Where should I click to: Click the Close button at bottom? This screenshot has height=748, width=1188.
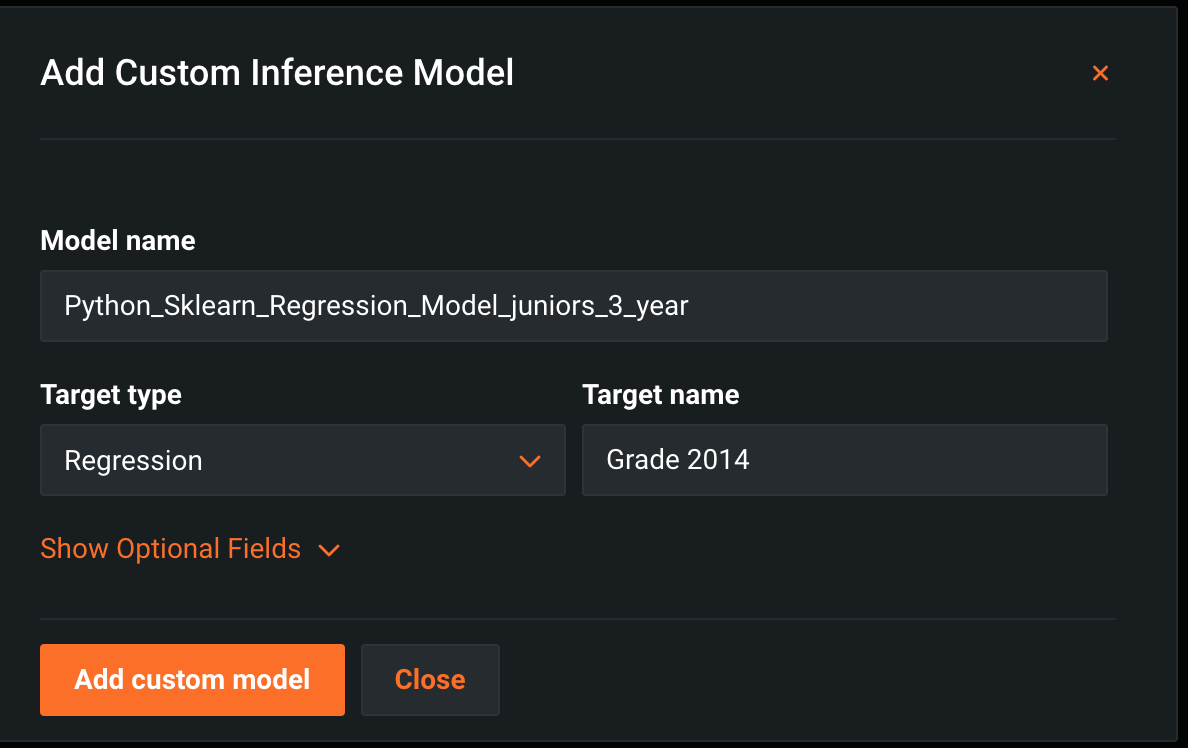430,680
